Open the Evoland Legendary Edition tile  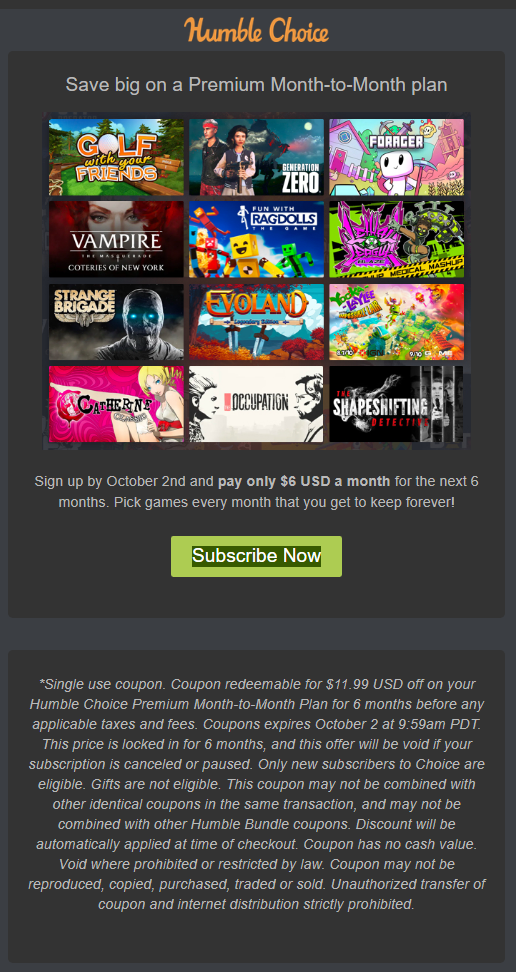256,322
